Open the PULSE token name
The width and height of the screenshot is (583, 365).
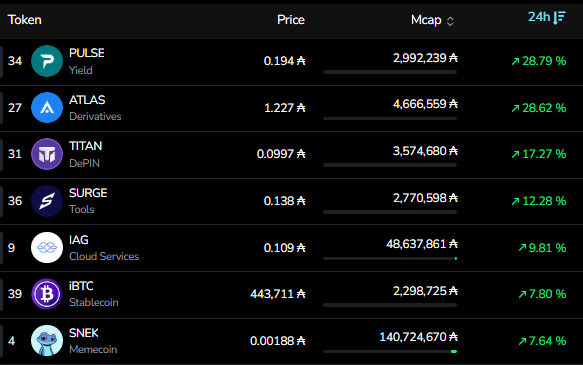[87, 53]
